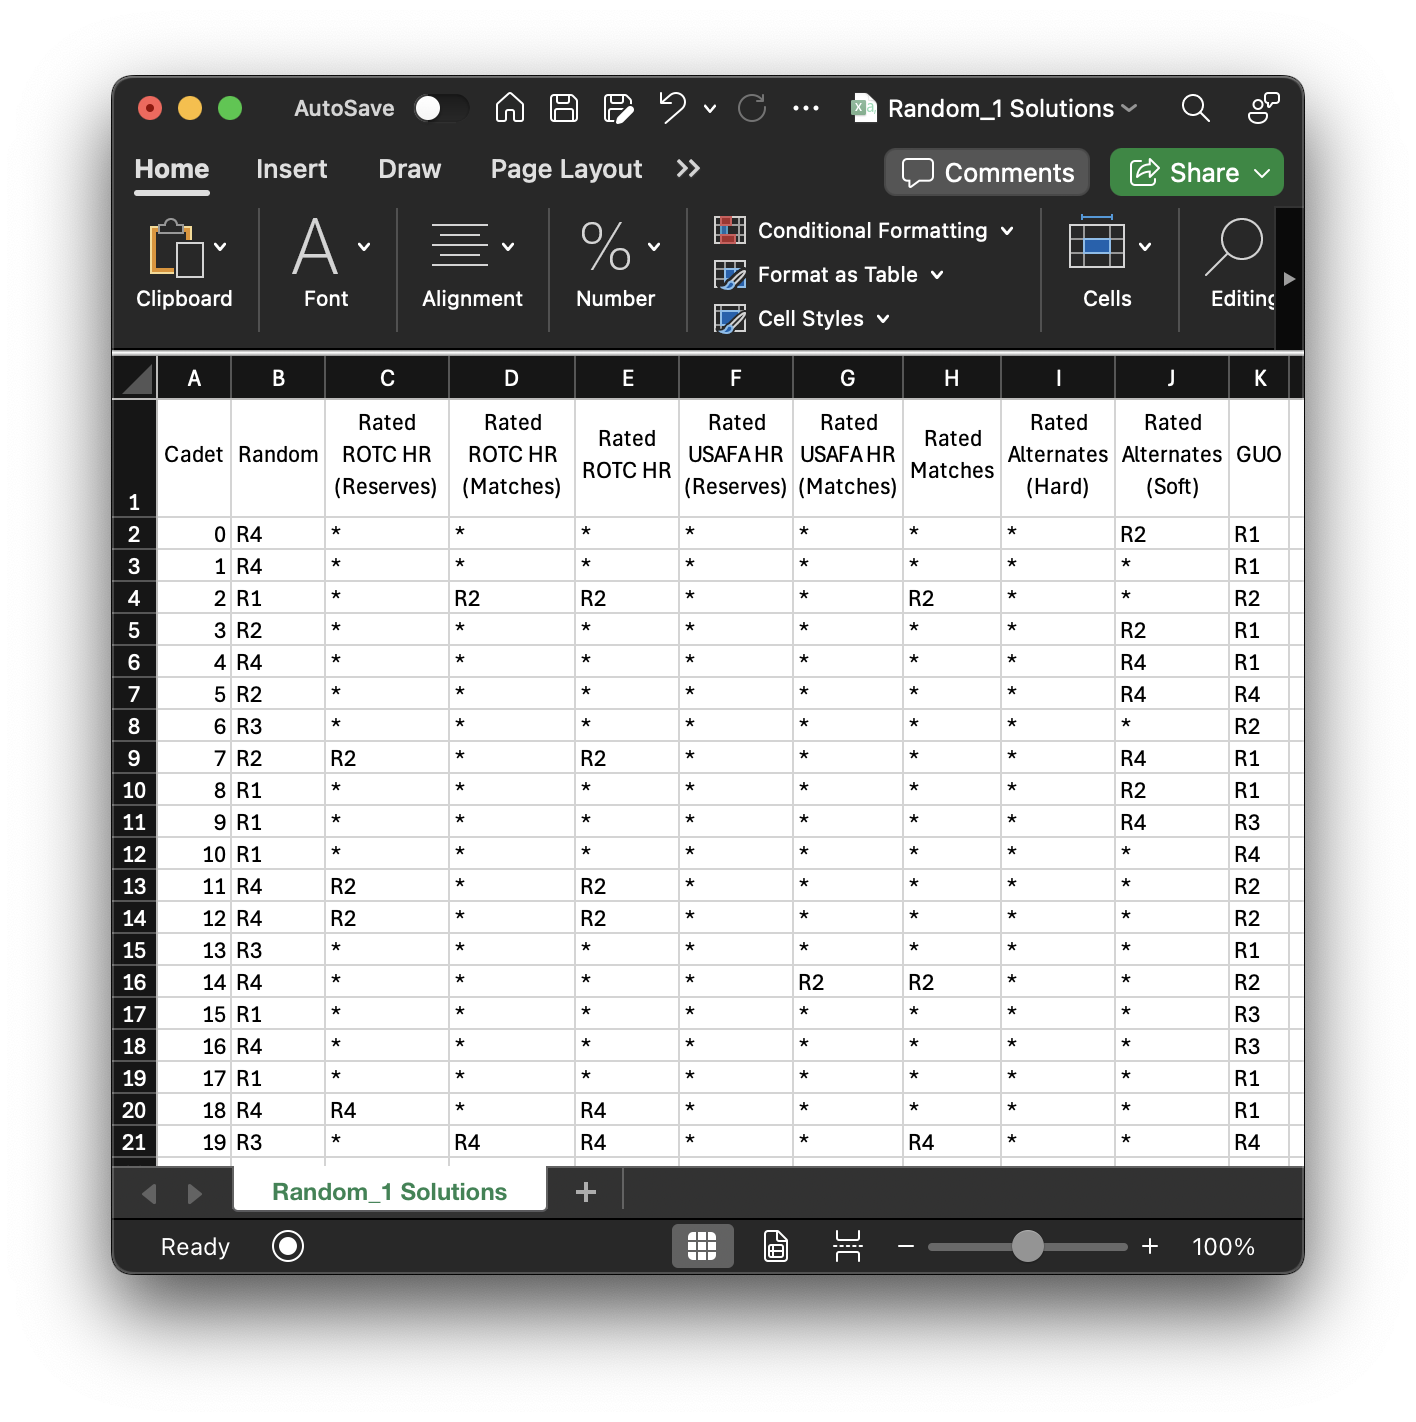Click the macro record status icon

coord(288,1246)
